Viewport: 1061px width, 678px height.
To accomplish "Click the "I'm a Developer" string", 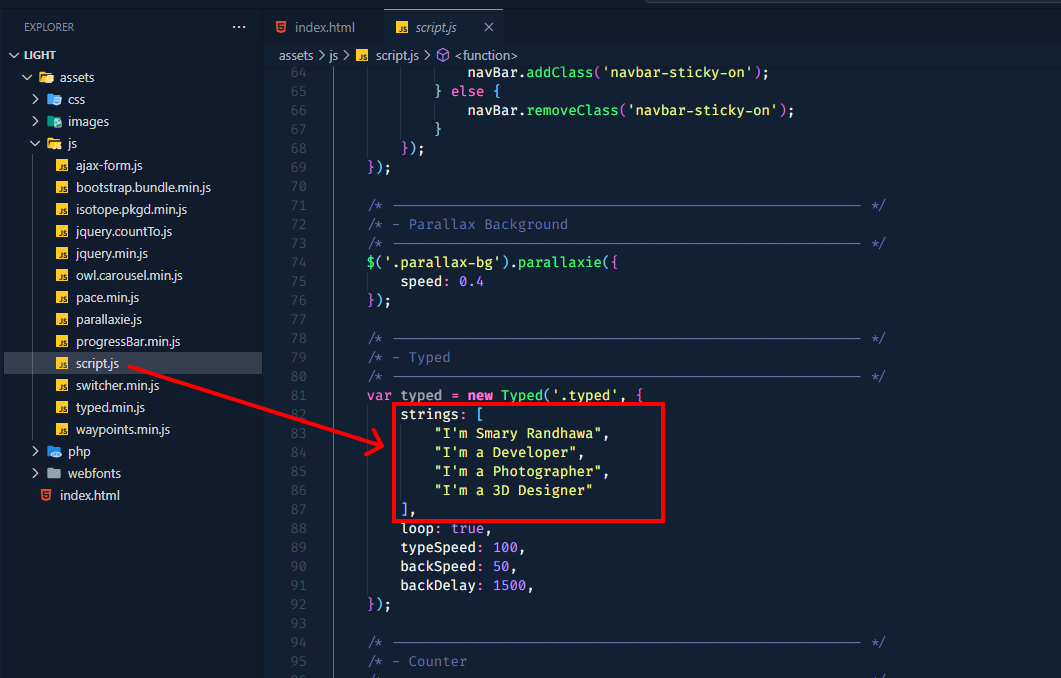I will (505, 453).
